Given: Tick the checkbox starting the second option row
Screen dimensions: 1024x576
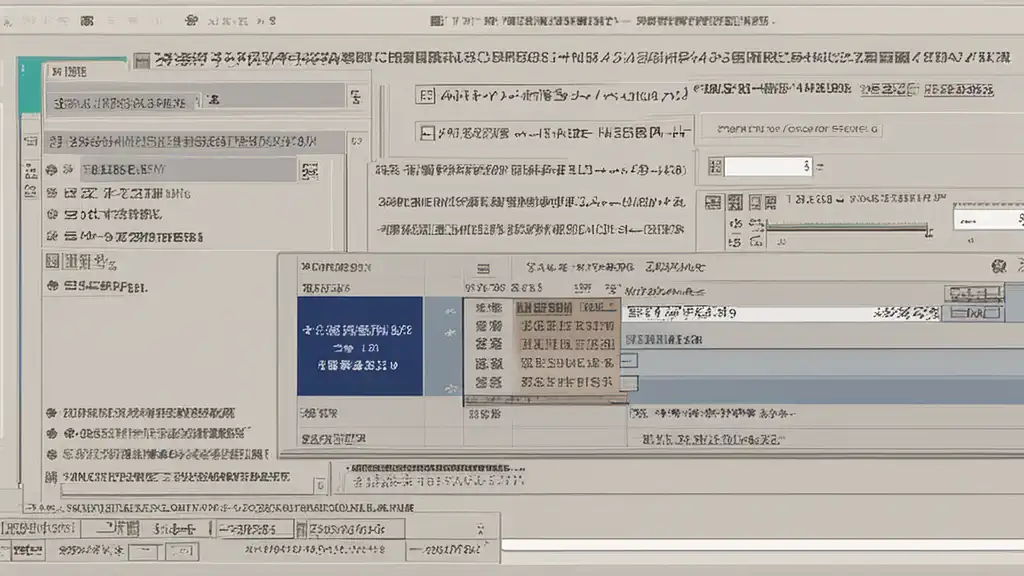Looking at the screenshot, I should point(426,133).
